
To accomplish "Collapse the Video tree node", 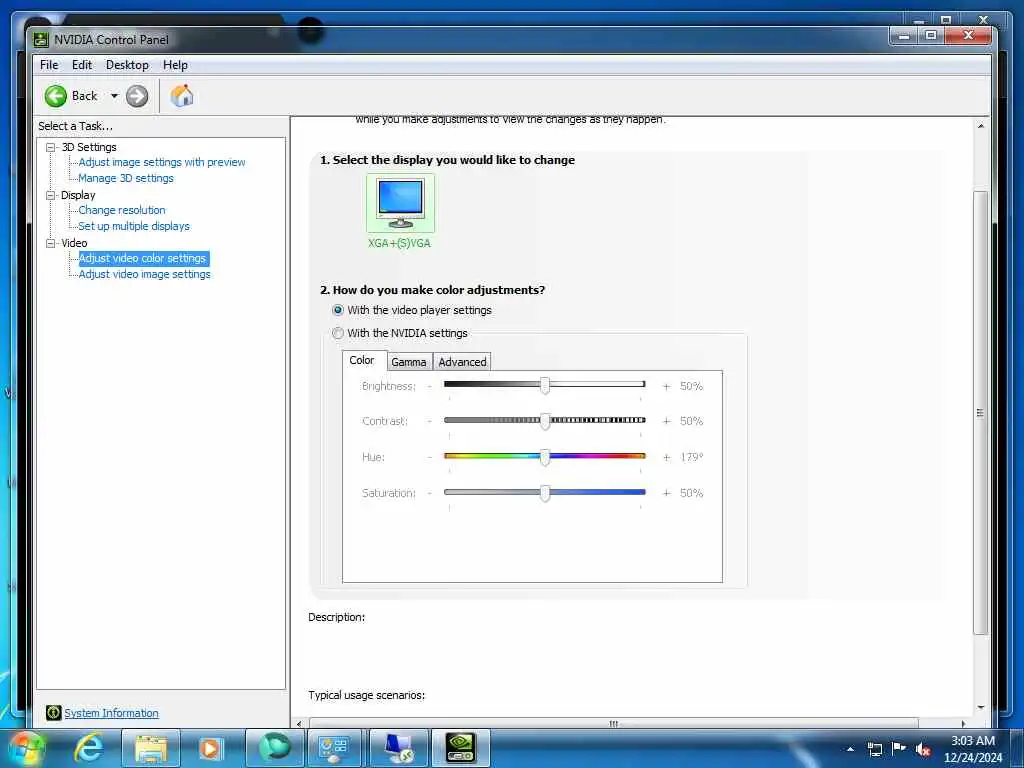I will pos(50,243).
